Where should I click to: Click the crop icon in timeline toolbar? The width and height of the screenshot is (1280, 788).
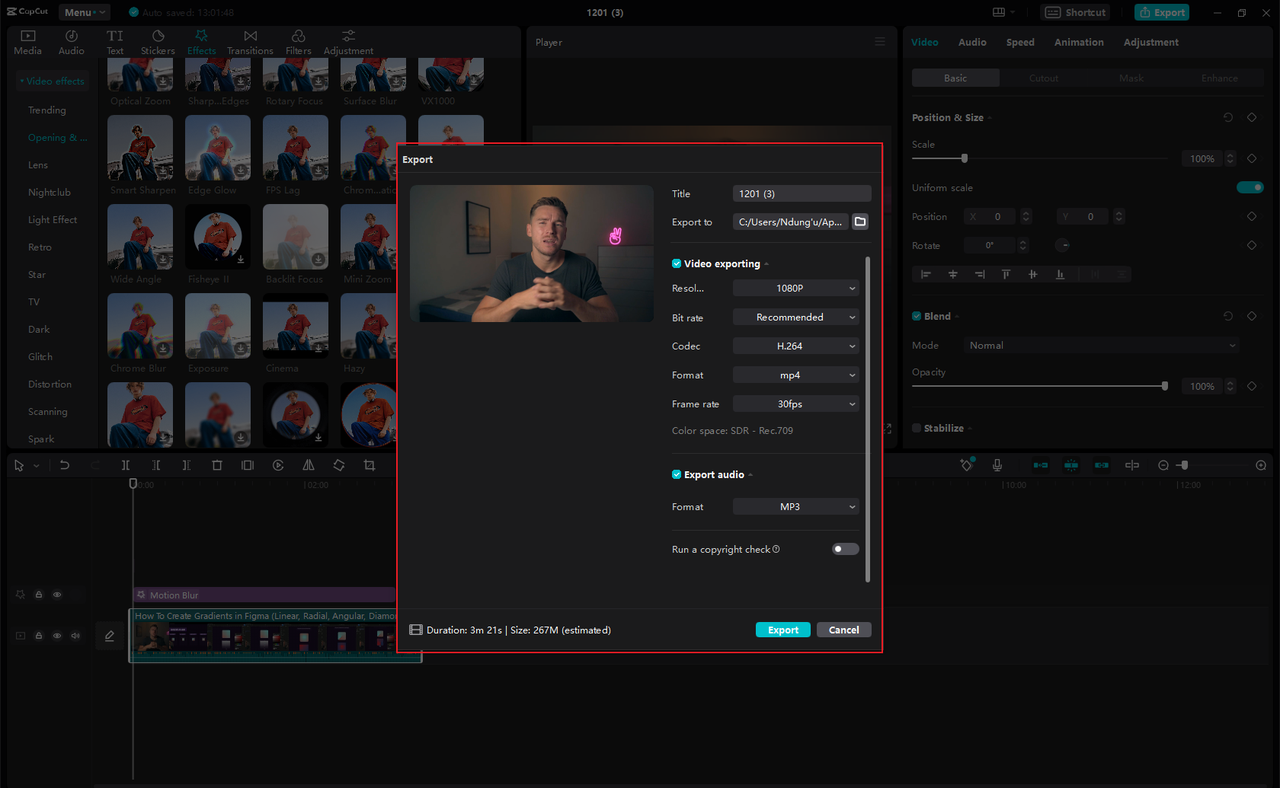point(369,465)
